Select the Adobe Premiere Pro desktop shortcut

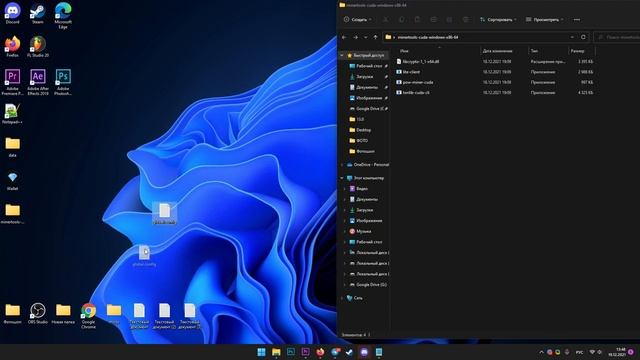click(x=12, y=82)
